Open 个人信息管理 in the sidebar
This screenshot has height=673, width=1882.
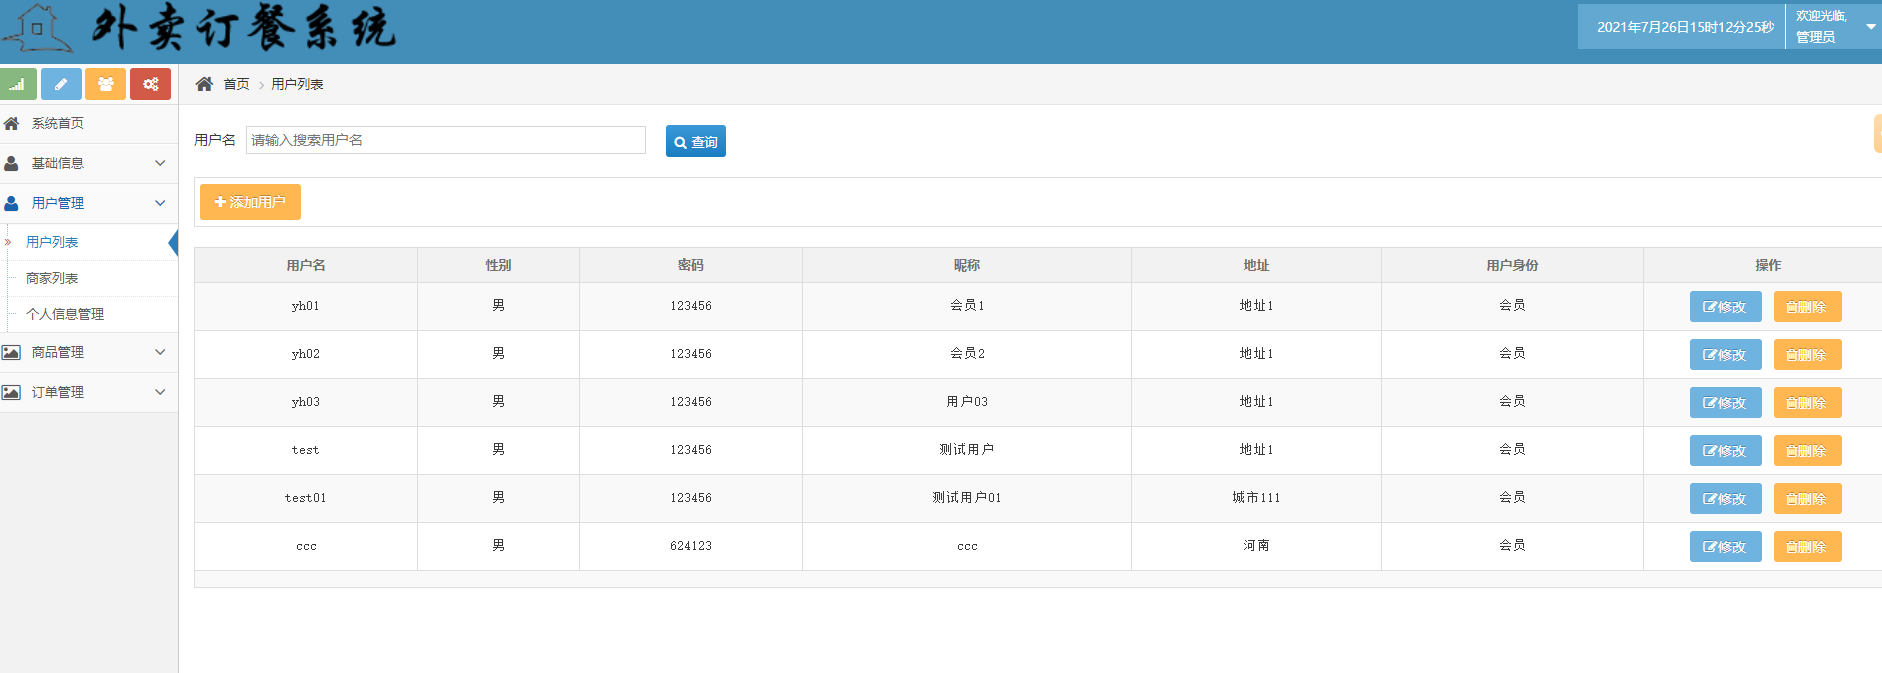click(65, 314)
